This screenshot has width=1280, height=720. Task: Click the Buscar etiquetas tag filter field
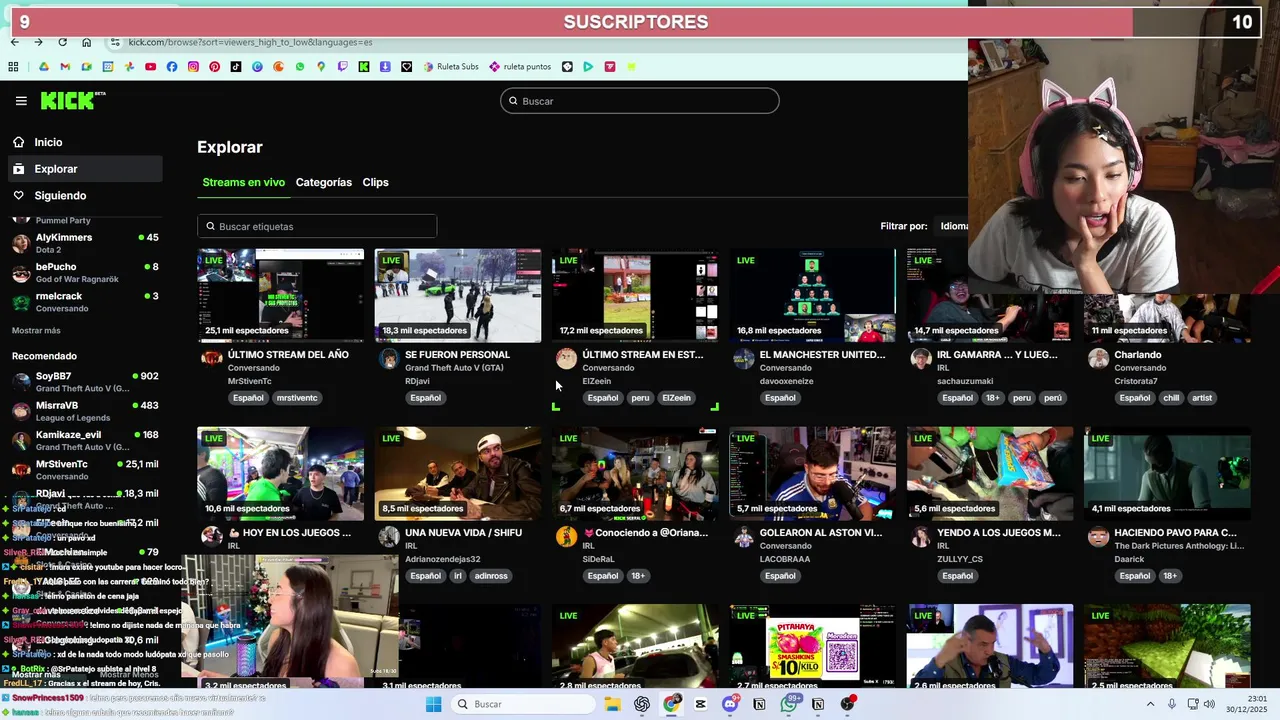coord(317,226)
